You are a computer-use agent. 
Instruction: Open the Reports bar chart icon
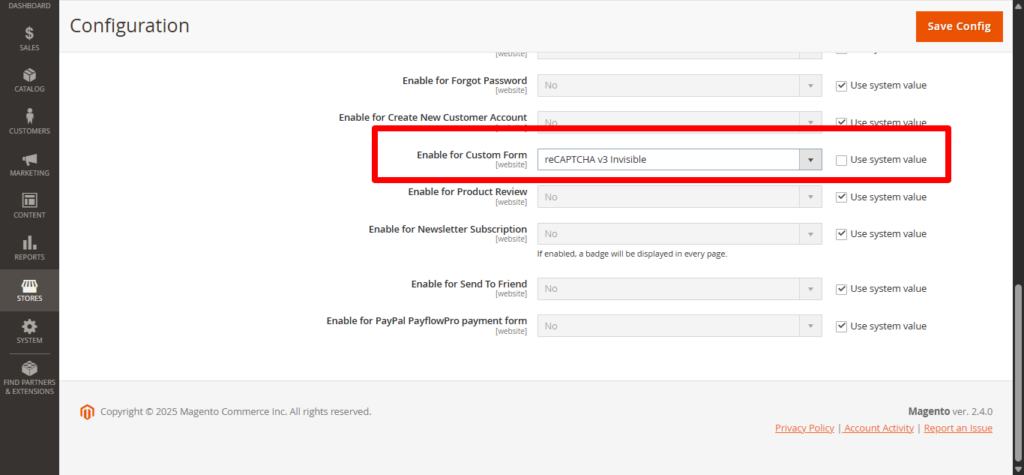click(x=29, y=243)
